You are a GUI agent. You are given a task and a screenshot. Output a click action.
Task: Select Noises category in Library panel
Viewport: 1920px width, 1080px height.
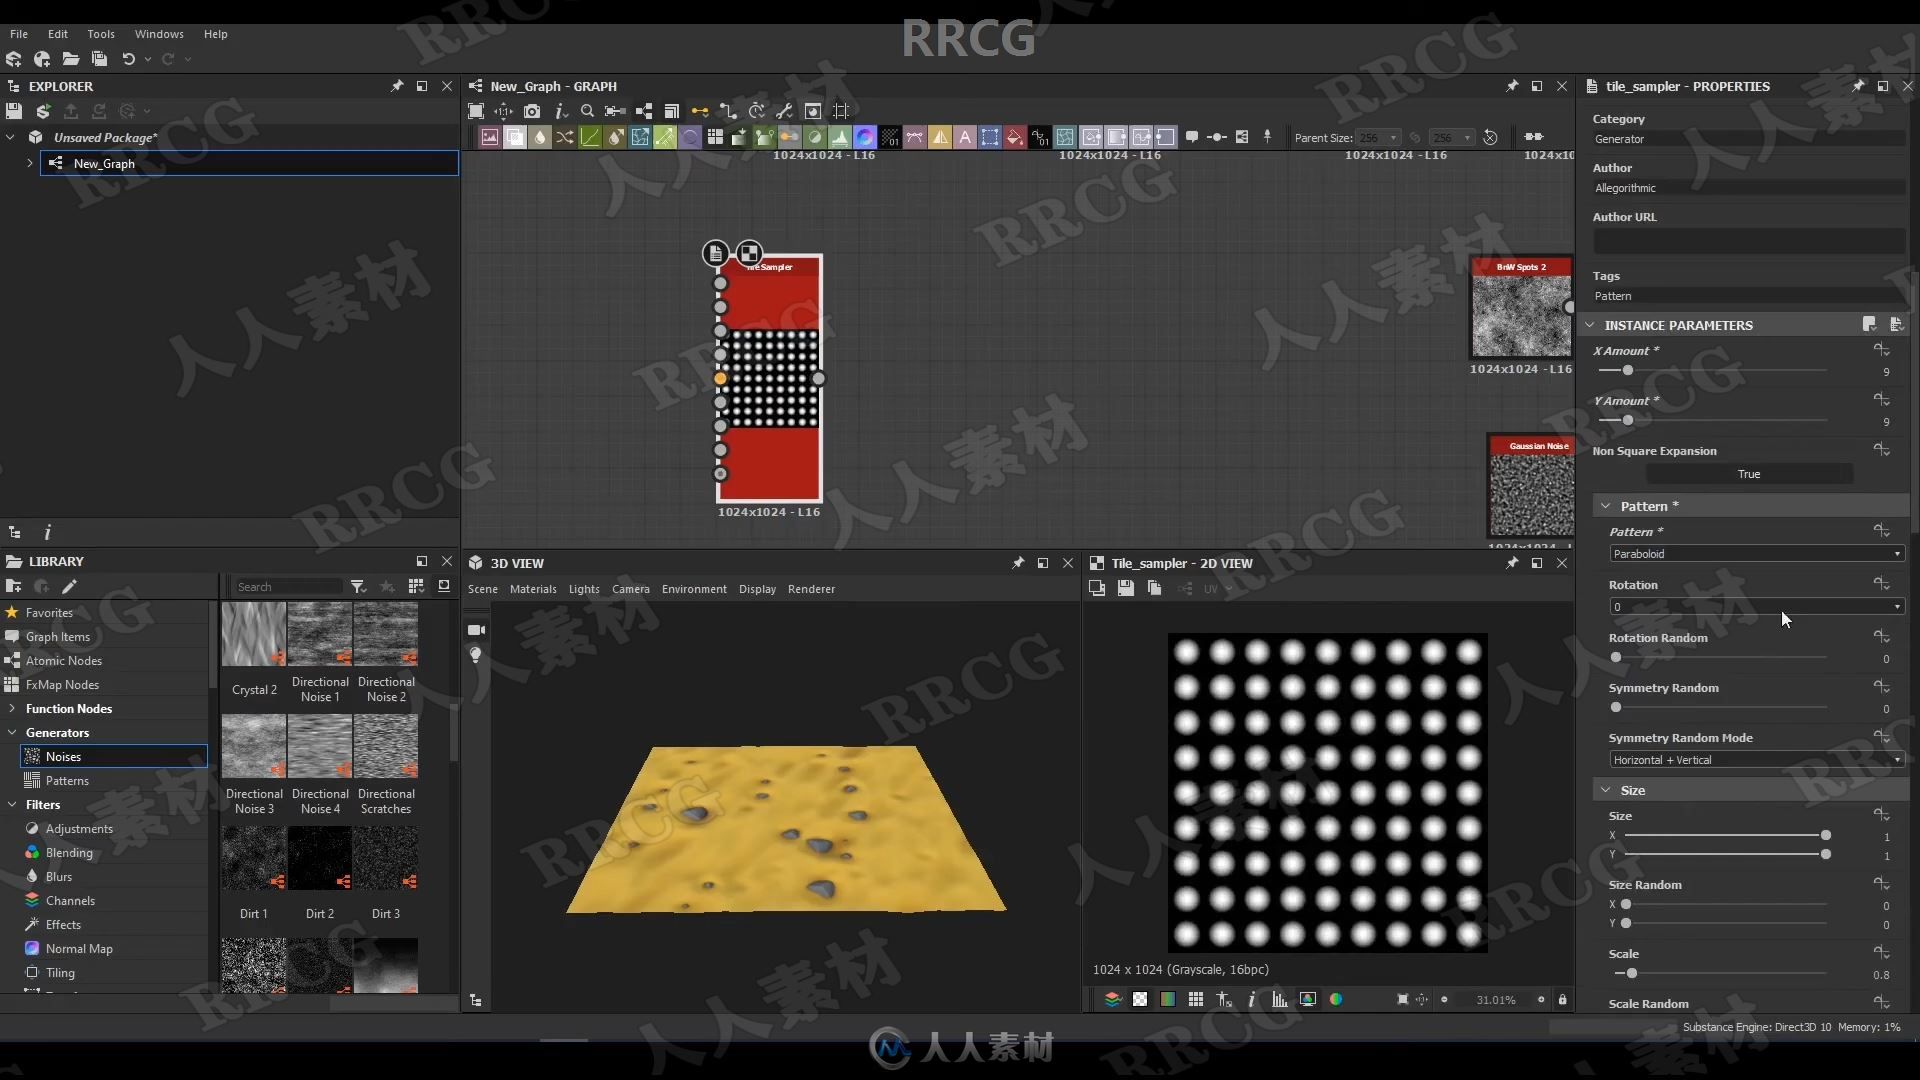click(63, 756)
